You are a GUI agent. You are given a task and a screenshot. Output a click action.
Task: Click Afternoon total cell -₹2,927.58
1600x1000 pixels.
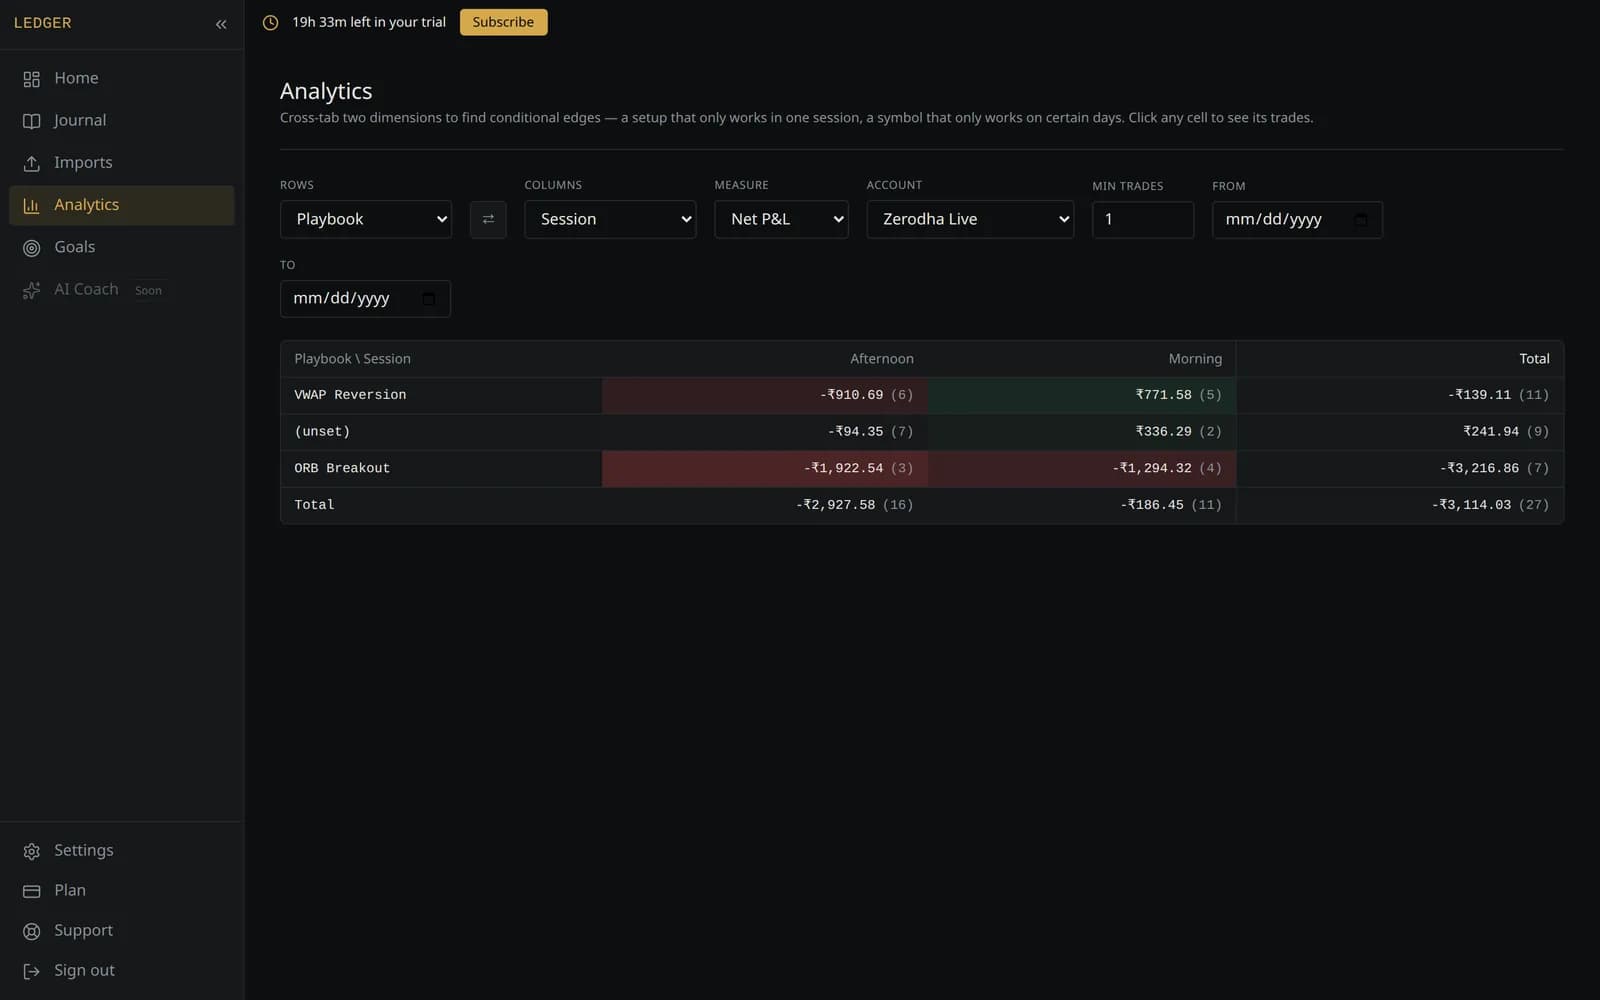point(765,505)
